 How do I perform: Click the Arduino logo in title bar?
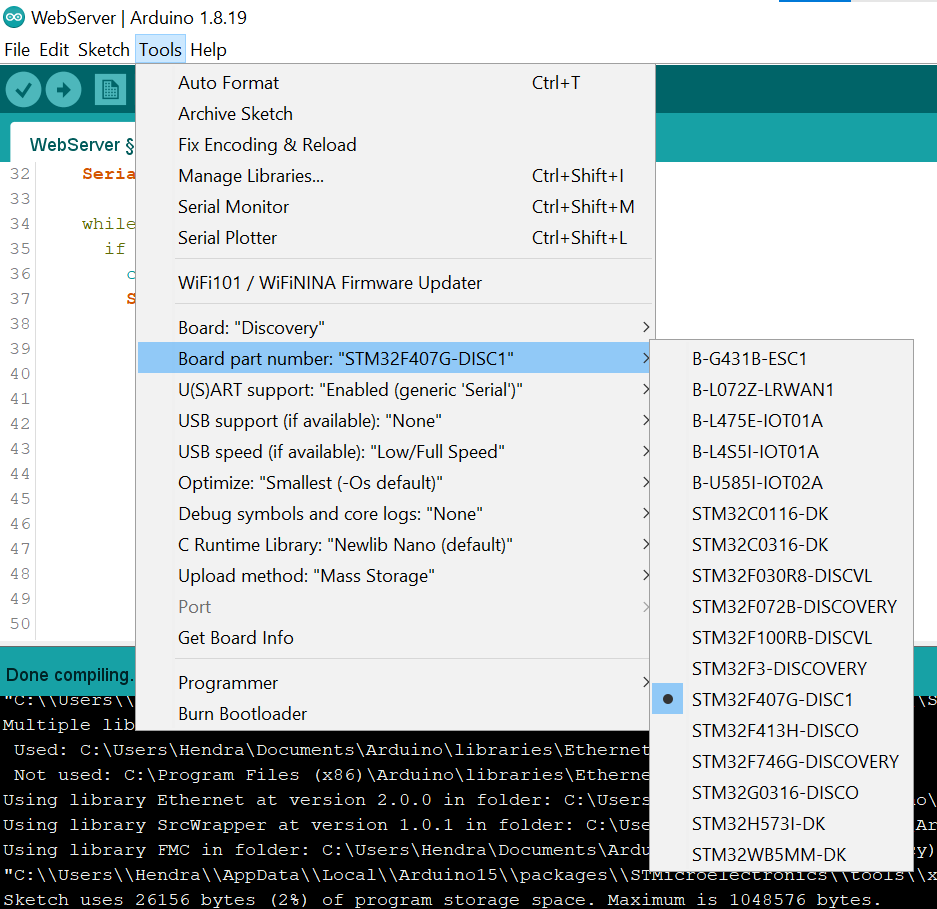click(14, 17)
